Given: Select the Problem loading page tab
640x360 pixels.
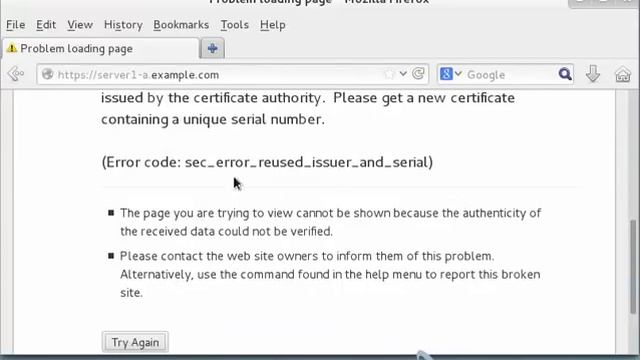Looking at the screenshot, I should pyautogui.click(x=100, y=49).
